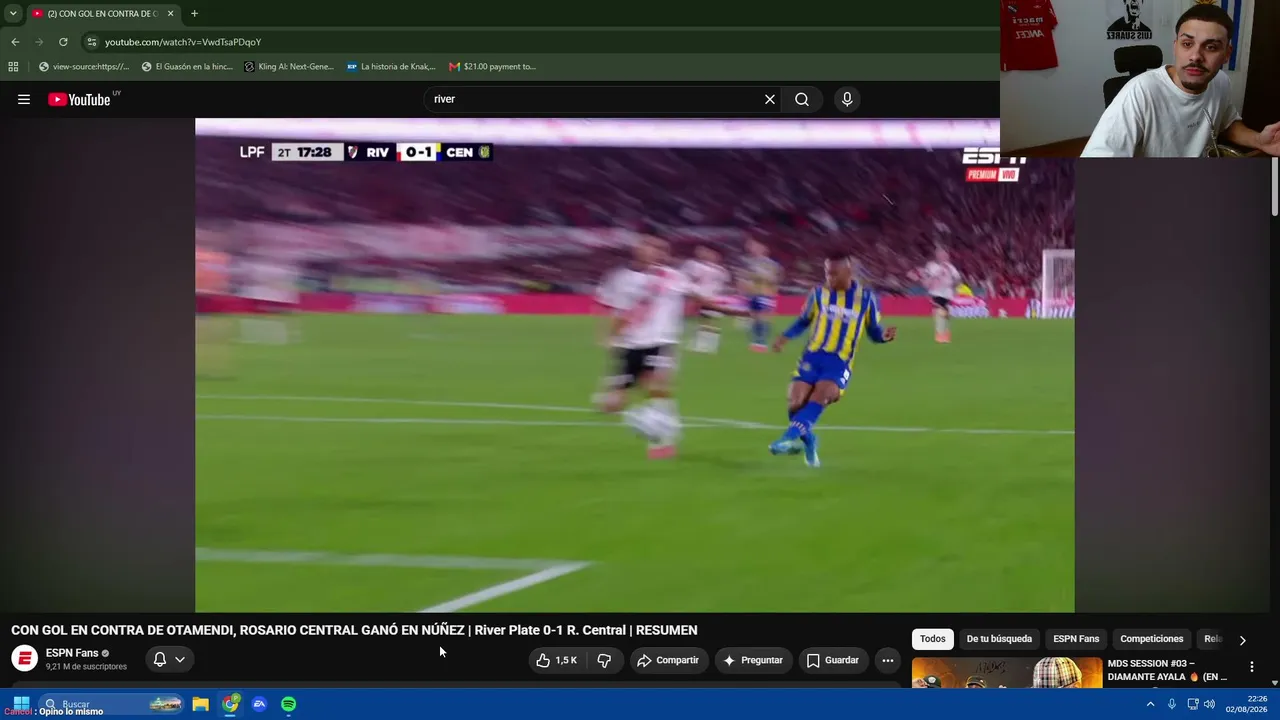Click the video title CON GOL EN CONTRA DE OTAMENDI
Screen dimensions: 1280x720
pos(354,630)
